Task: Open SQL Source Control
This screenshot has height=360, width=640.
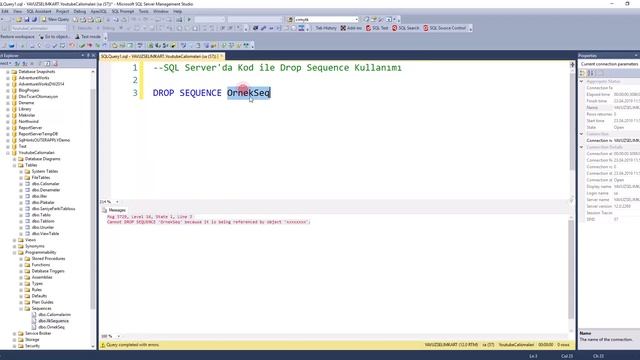Action: pyautogui.click(x=444, y=28)
